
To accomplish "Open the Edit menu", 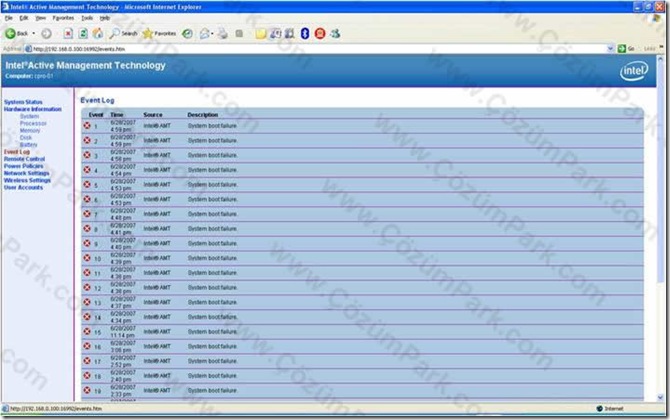I will (24, 18).
